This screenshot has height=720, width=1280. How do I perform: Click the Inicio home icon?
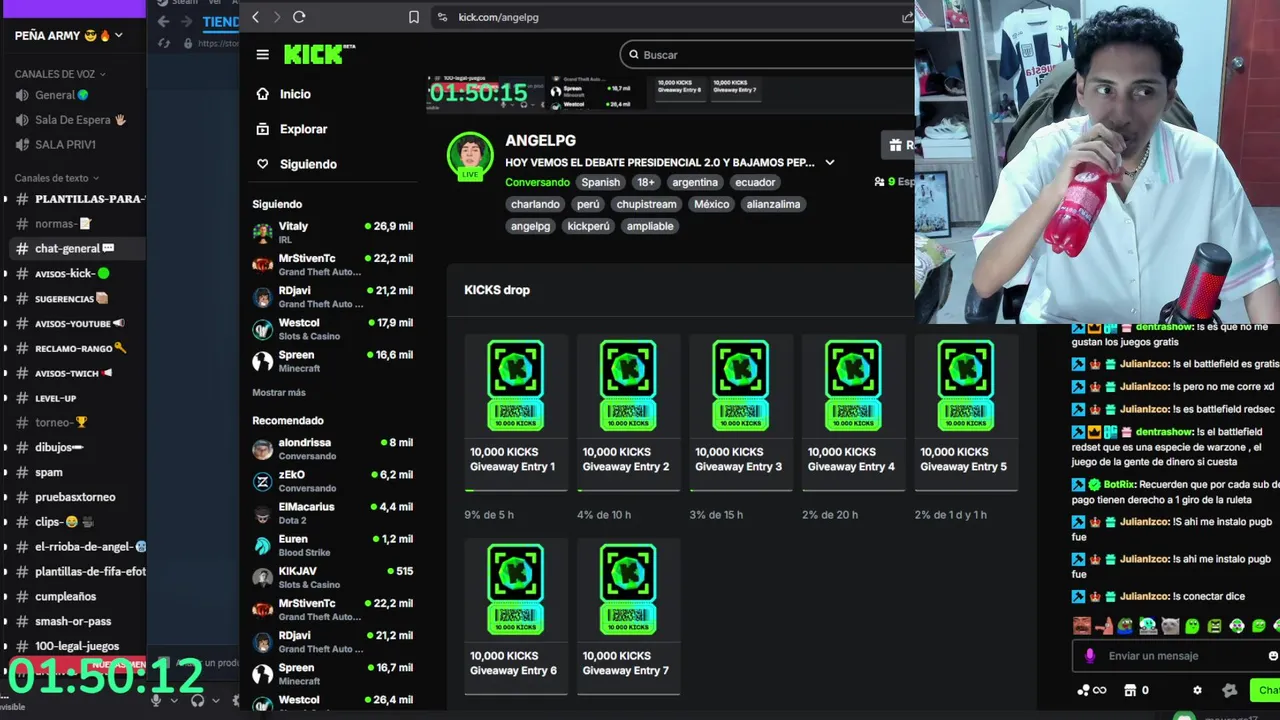point(262,94)
